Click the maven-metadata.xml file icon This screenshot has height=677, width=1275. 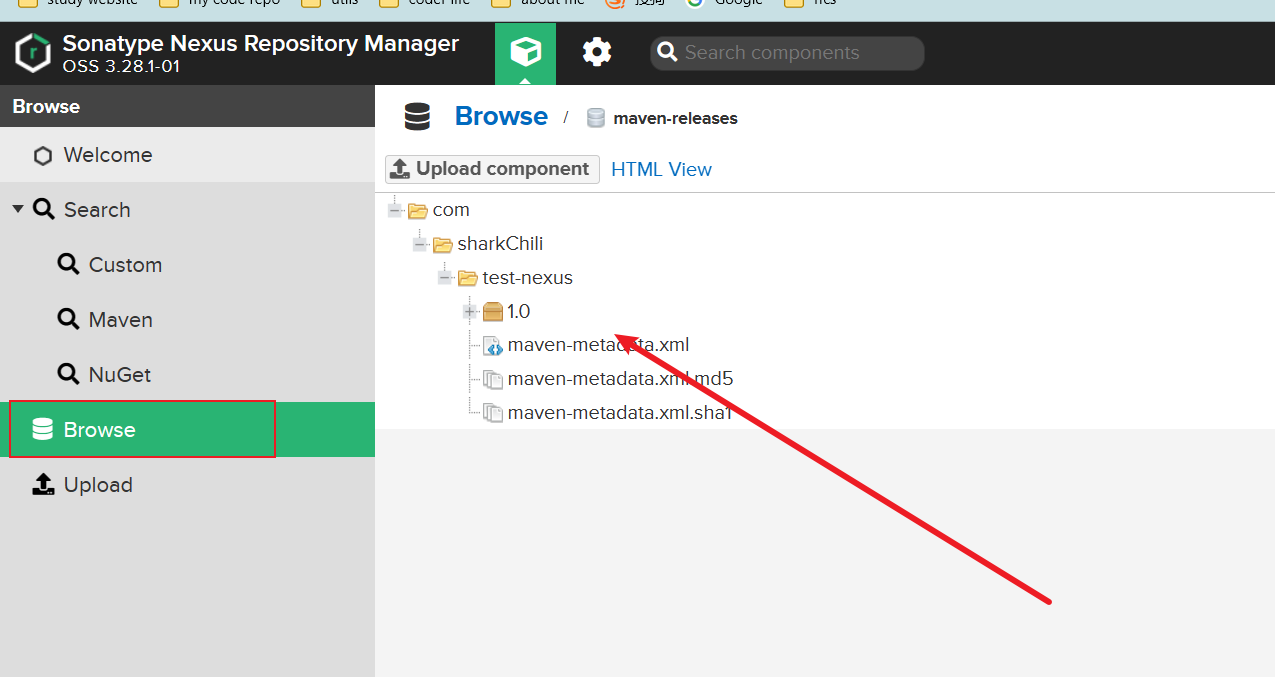(492, 346)
